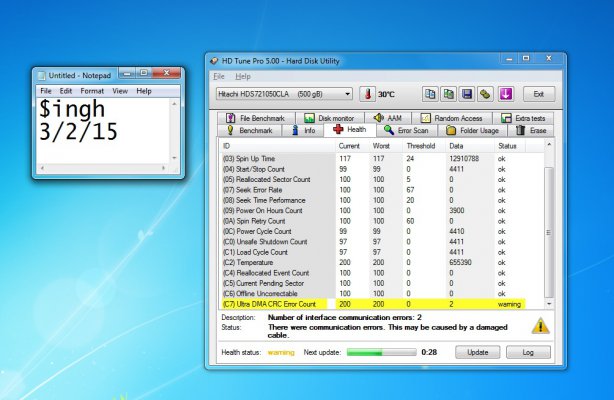614x400 pixels.
Task: Select the Reallocated Event Count row
Action: point(372,273)
